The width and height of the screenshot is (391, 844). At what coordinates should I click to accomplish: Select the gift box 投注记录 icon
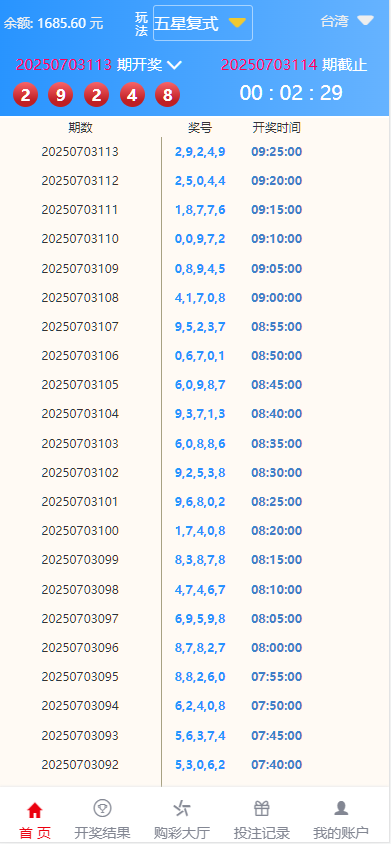[262, 808]
